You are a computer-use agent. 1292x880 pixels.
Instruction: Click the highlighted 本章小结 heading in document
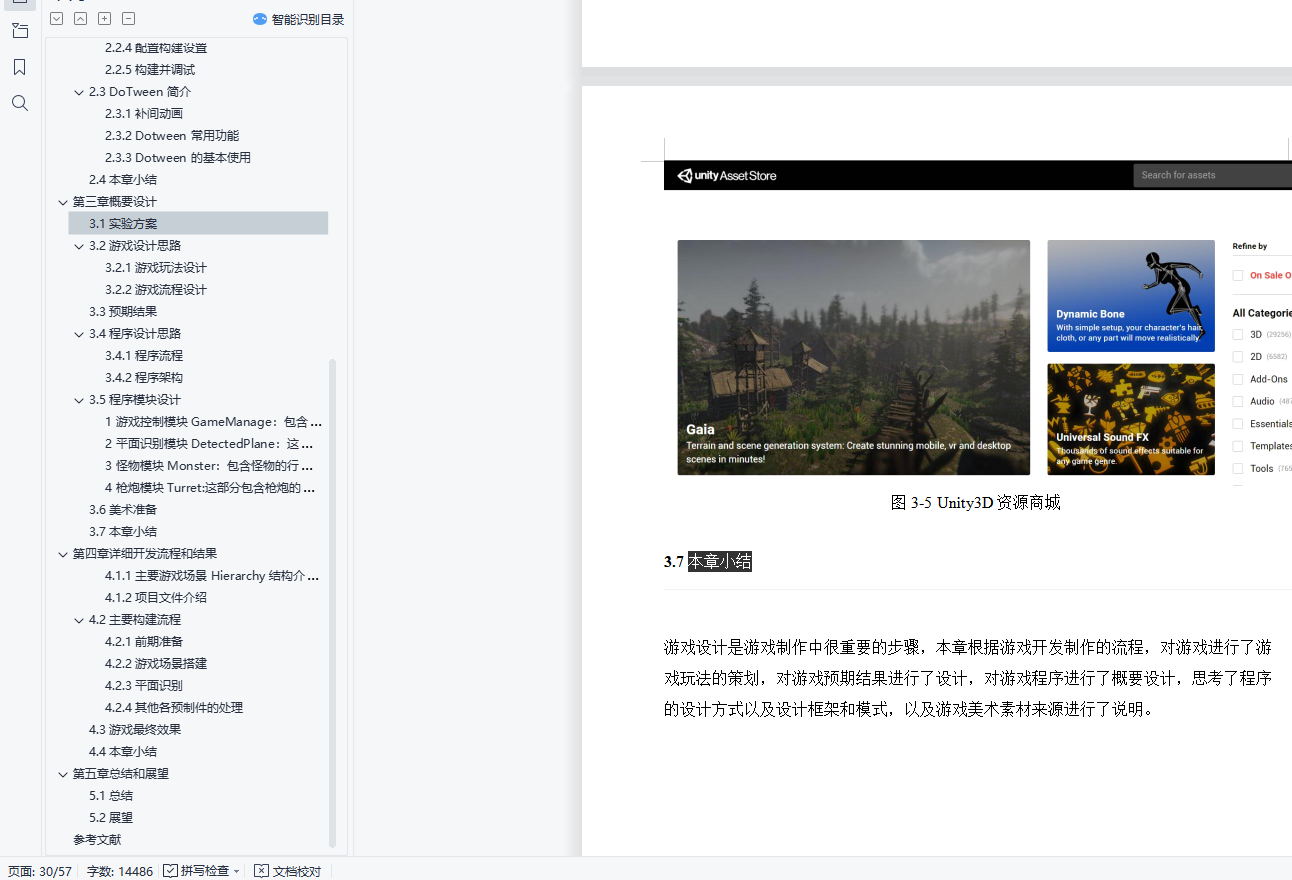[x=719, y=562]
